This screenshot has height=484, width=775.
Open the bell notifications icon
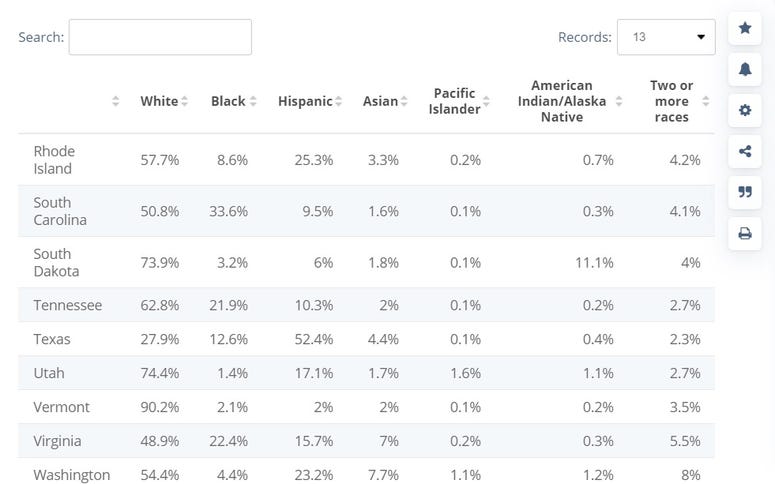[745, 69]
